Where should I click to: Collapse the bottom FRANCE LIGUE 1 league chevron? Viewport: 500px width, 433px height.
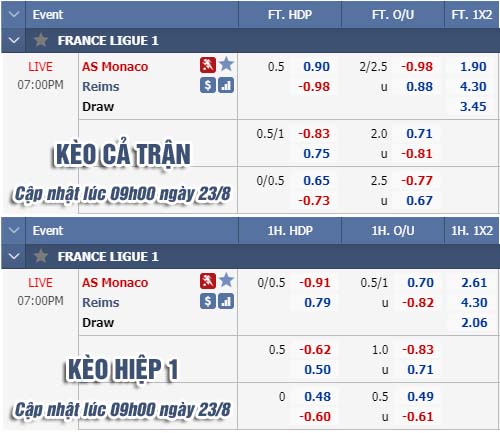14,256
